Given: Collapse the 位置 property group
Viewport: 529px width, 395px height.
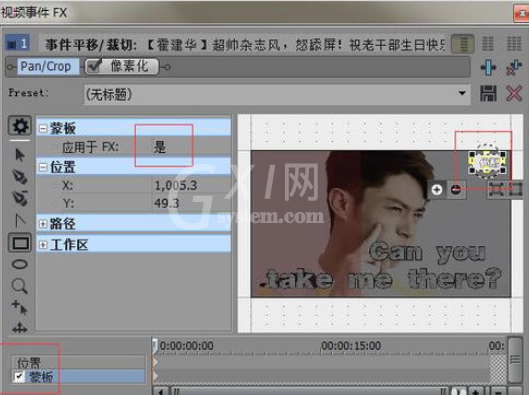Looking at the screenshot, I should 43,167.
